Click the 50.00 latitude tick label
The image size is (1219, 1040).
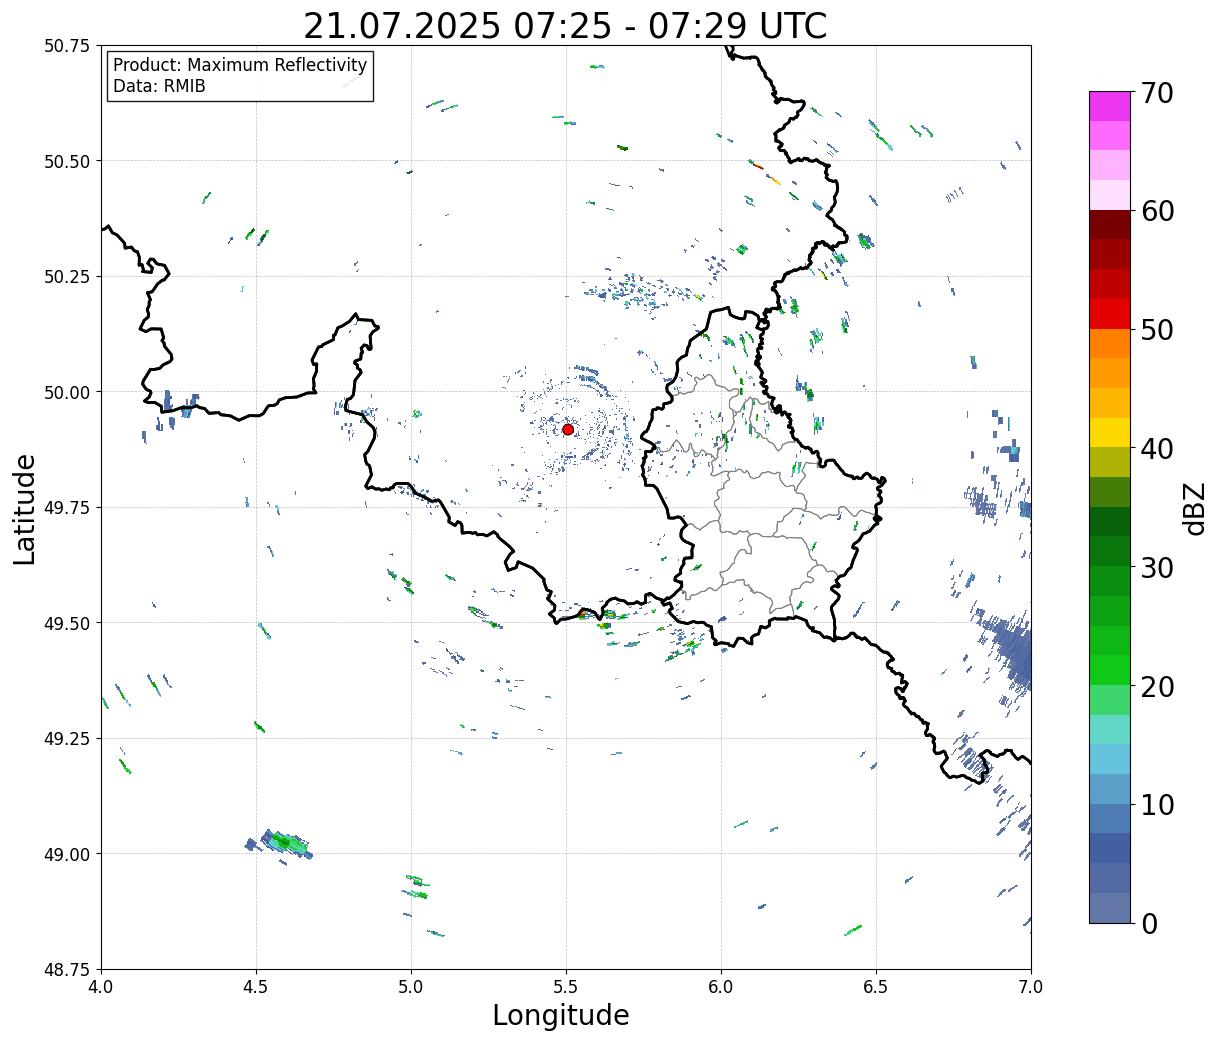coord(66,392)
